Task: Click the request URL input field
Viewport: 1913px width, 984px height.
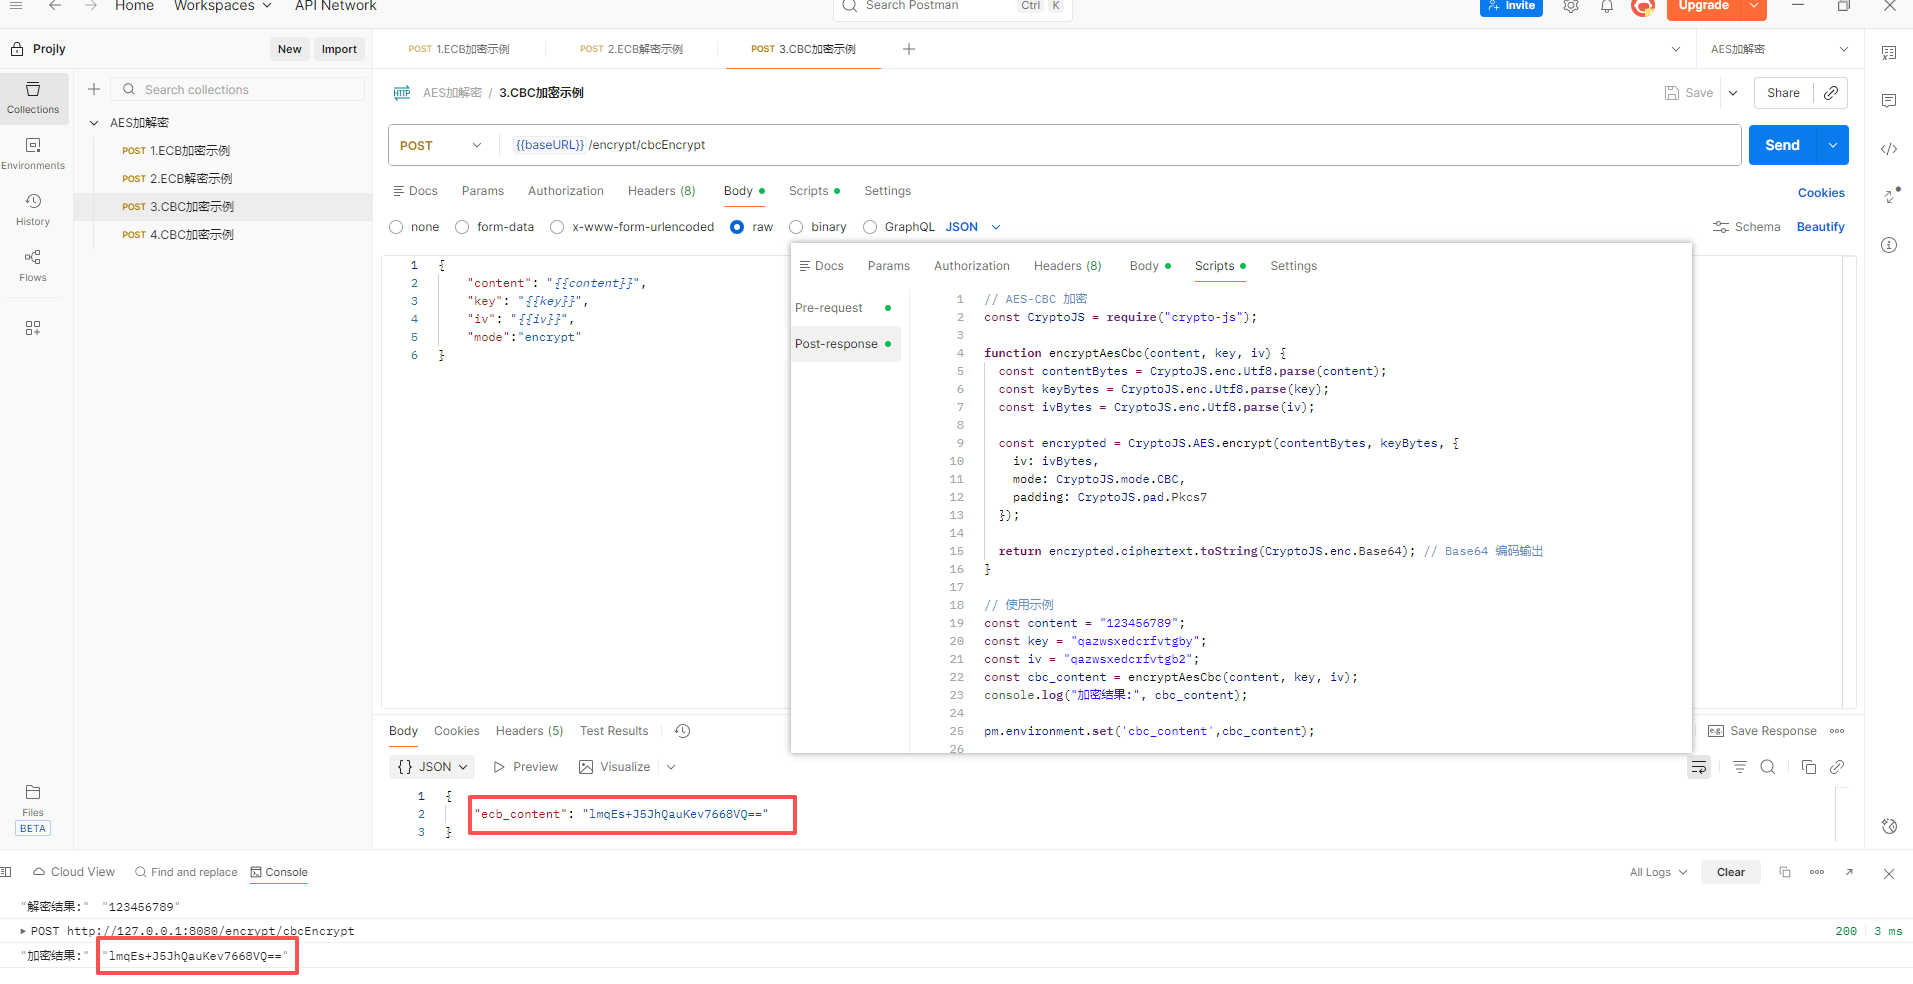Action: [1120, 145]
